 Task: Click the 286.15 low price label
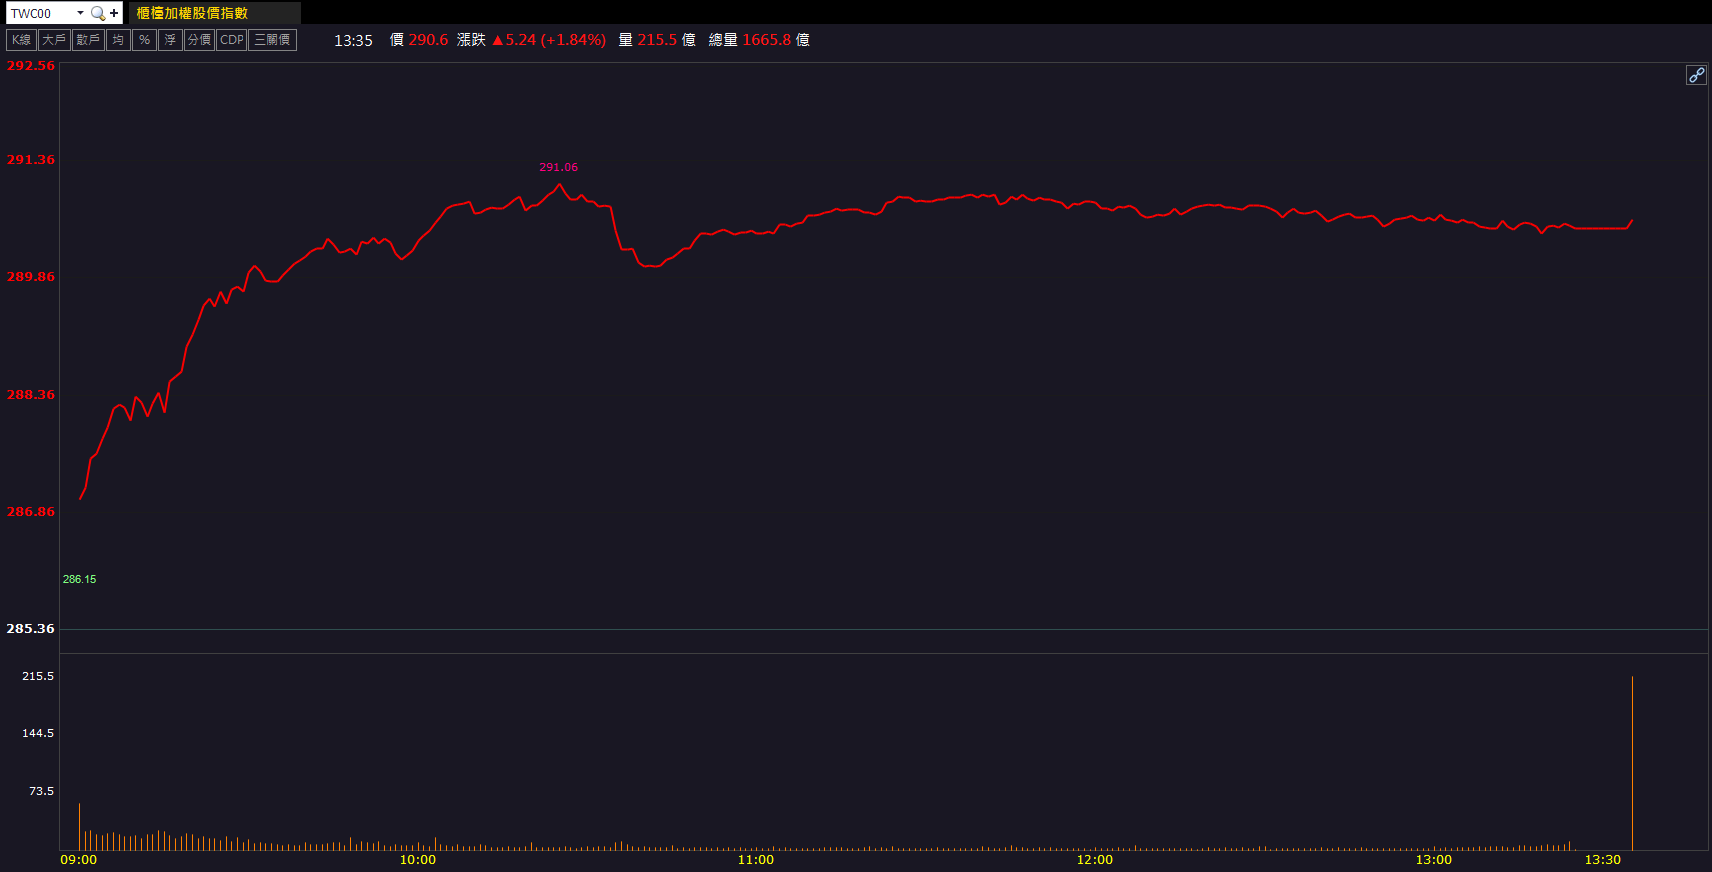[79, 579]
